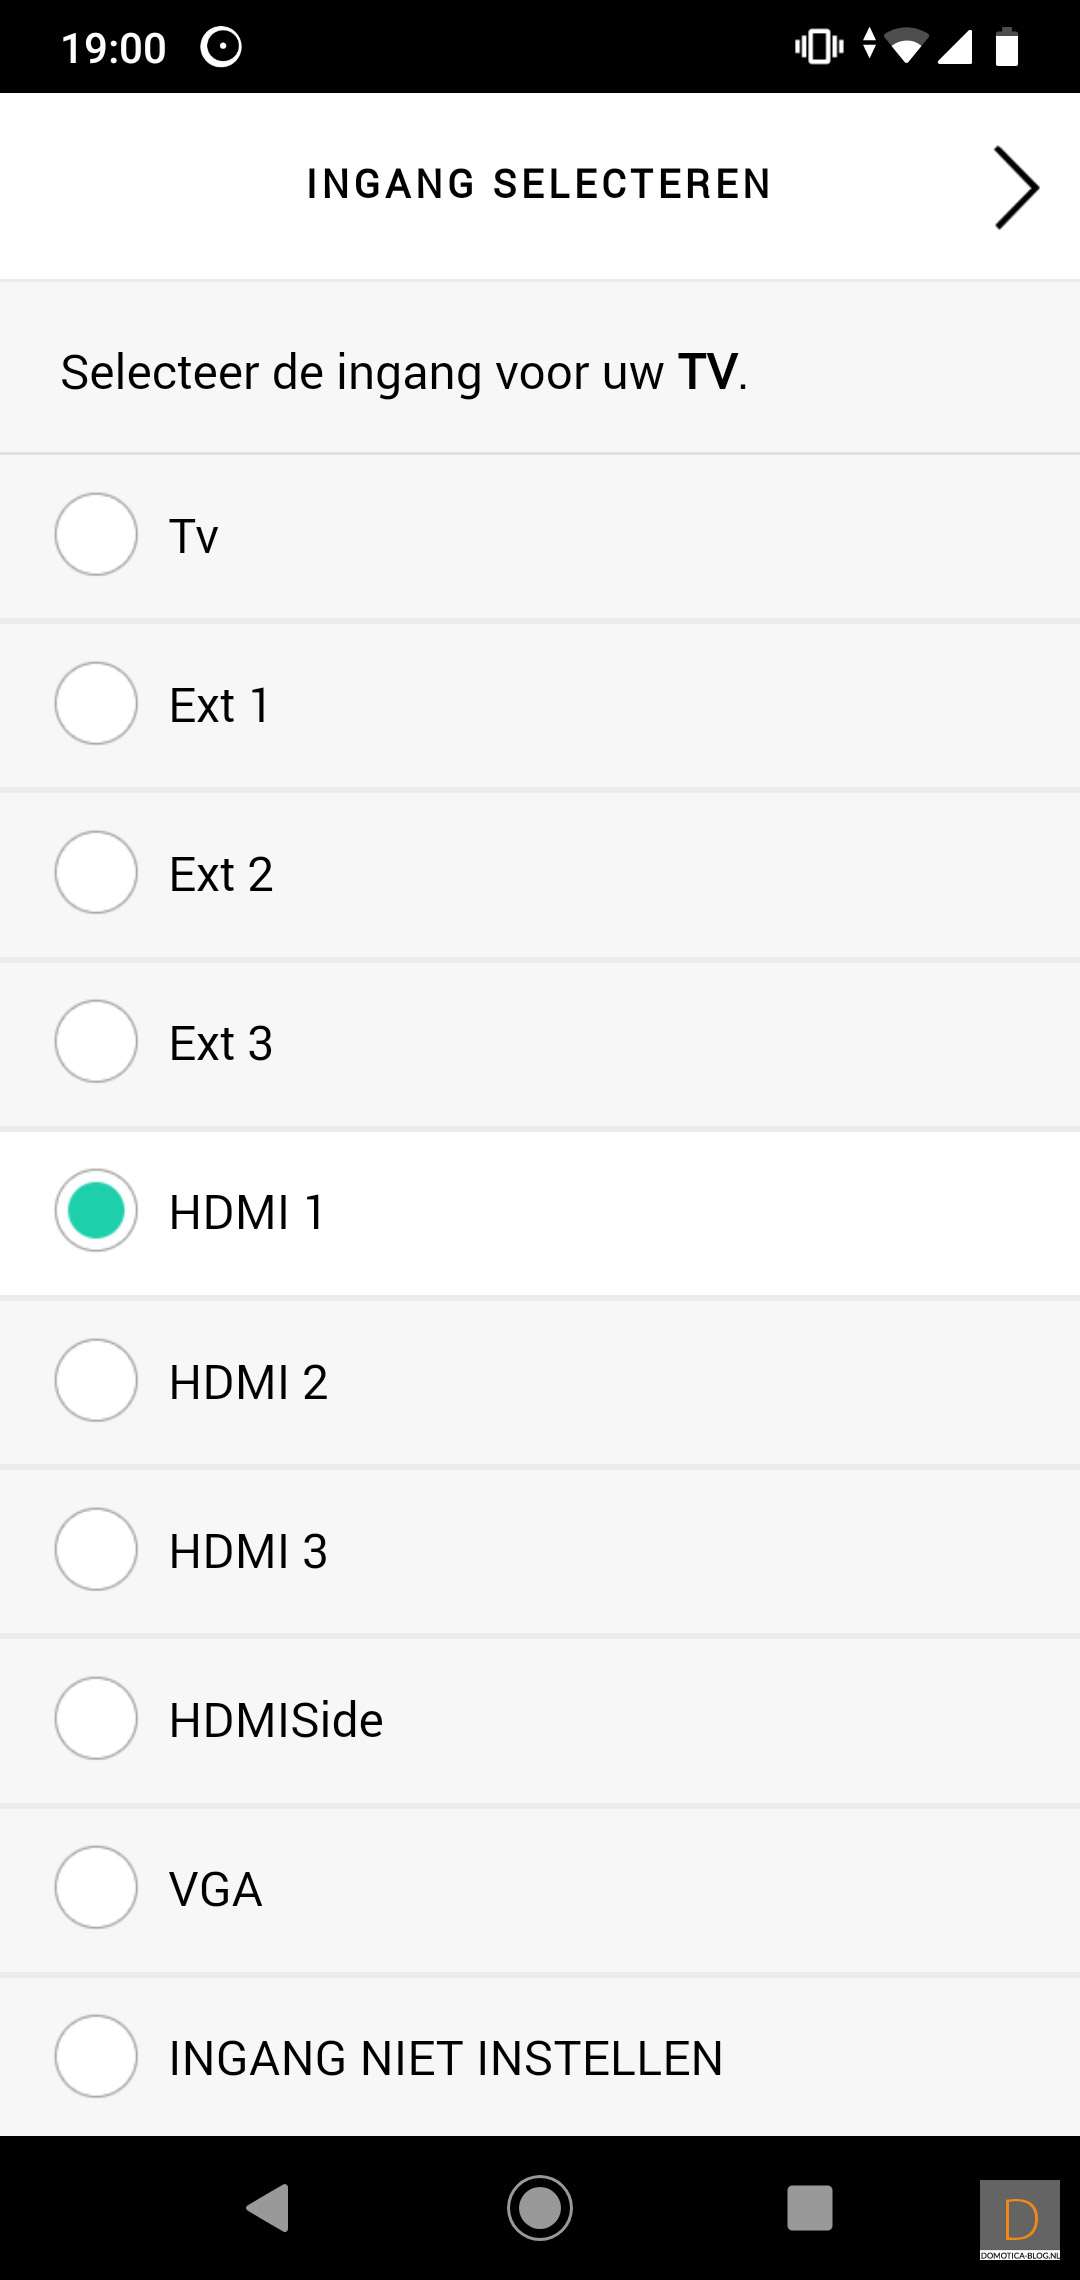
Task: Select the Ext 2 radio option
Action: [96, 872]
